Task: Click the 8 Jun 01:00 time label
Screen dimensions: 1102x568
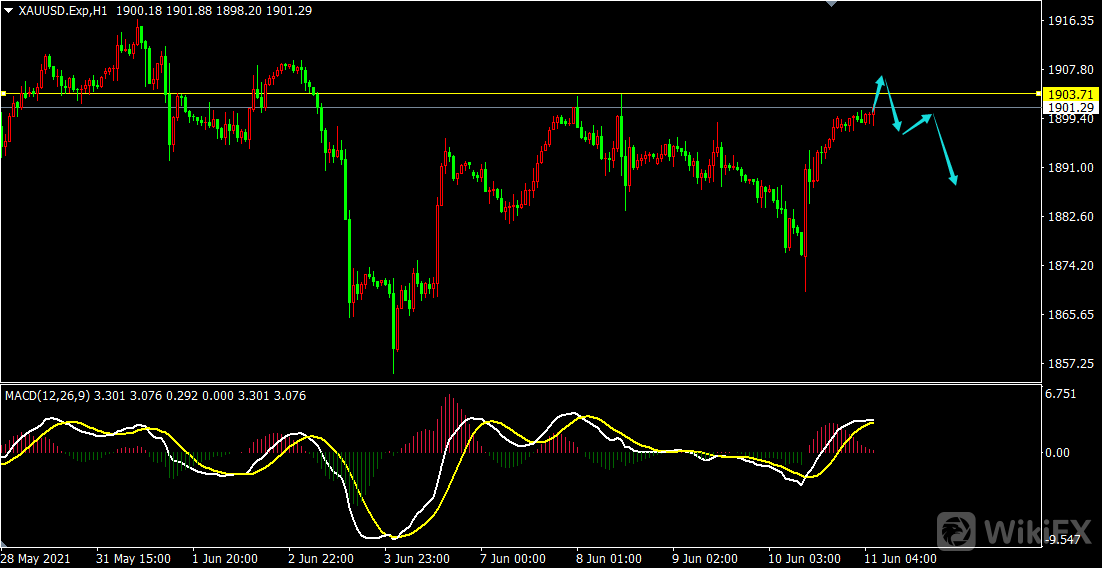Action: 607,558
